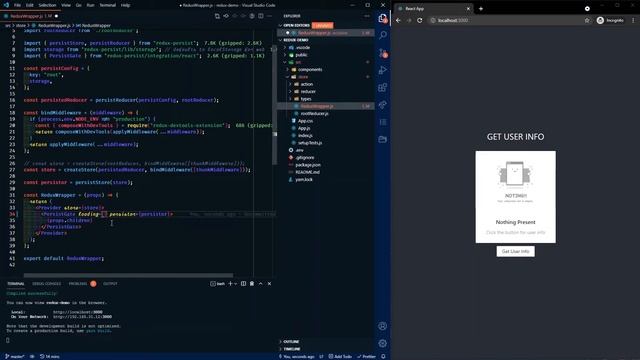Split the terminal panel
This screenshot has height=360, width=640.
tap(243, 284)
